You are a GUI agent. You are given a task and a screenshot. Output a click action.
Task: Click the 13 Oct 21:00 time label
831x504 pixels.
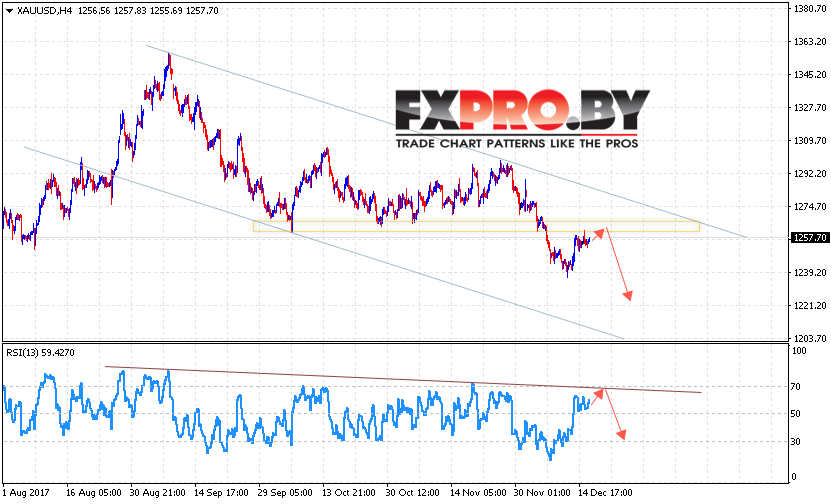349,493
